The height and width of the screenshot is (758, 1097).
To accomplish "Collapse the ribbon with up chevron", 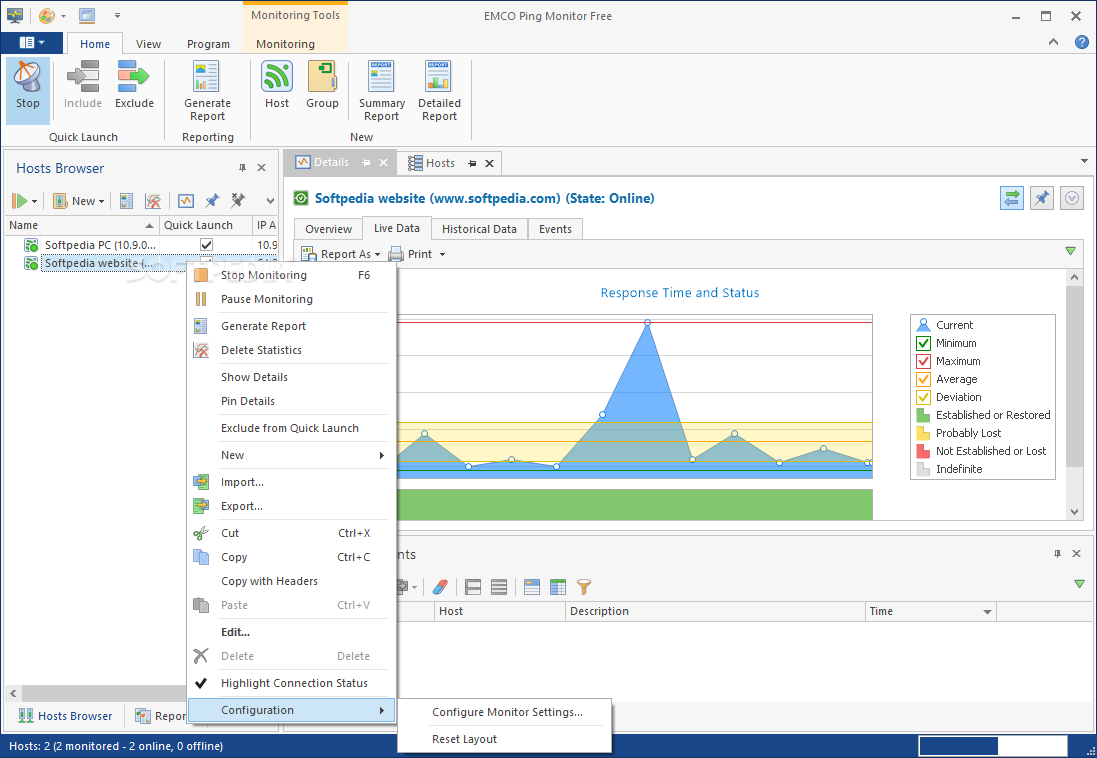I will (x=1053, y=42).
